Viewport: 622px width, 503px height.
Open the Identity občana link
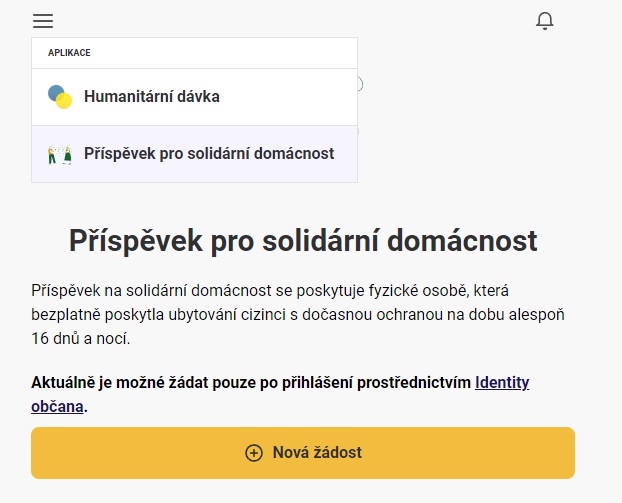point(501,382)
